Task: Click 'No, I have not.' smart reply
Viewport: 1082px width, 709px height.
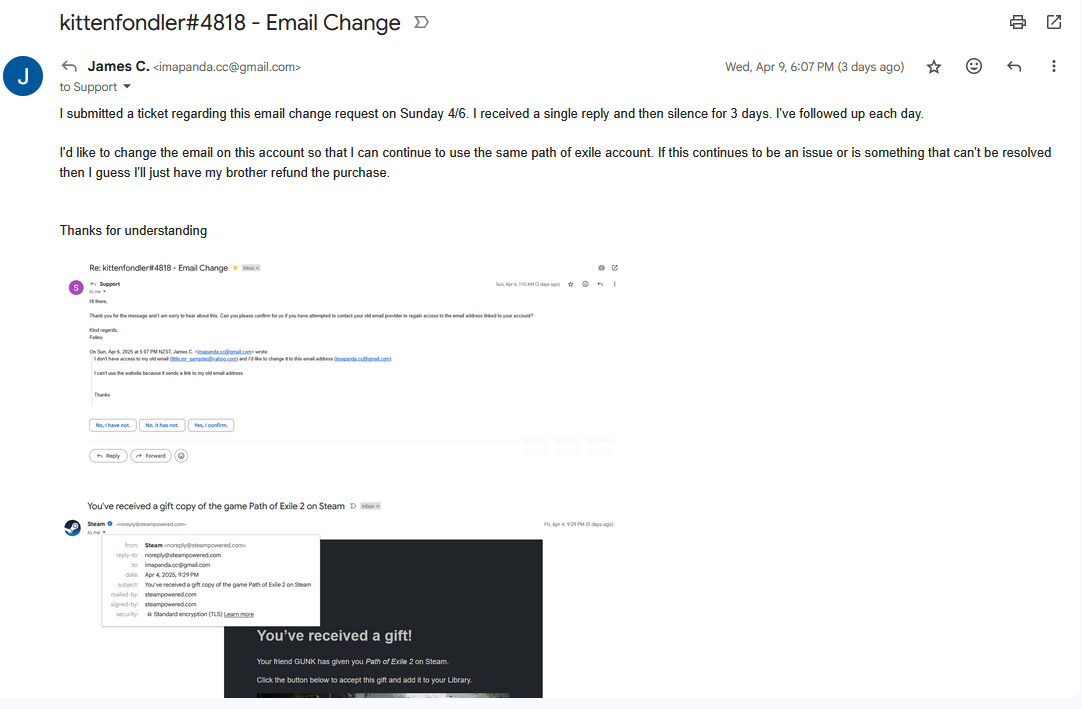Action: click(112, 425)
